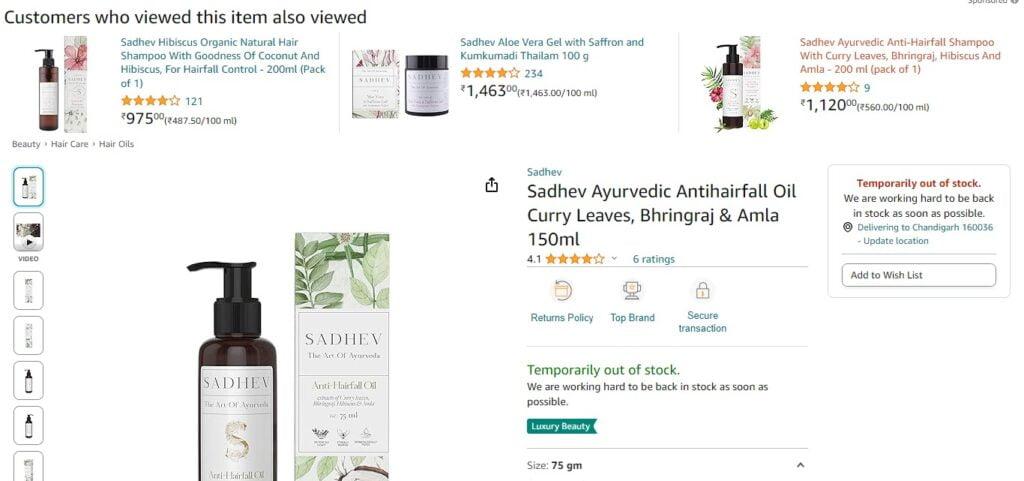Screen dimensions: 1024x481
Task: Click Update location link
Action: tap(895, 241)
